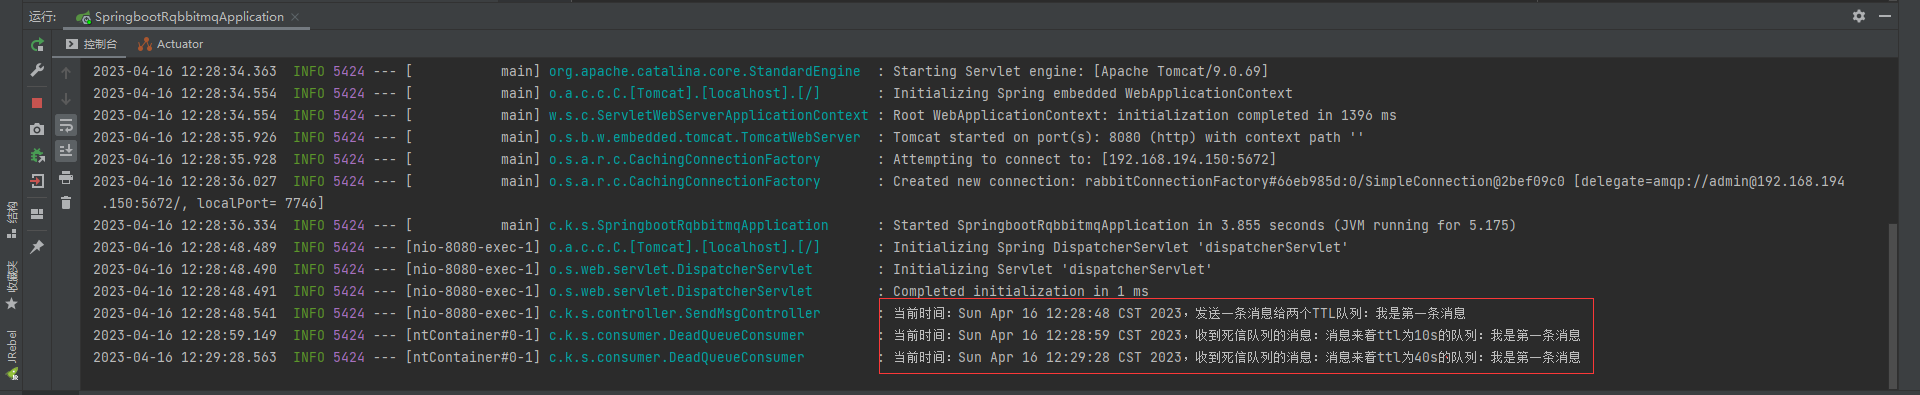
Task: Open the JRebel side panel
Action: pos(12,355)
